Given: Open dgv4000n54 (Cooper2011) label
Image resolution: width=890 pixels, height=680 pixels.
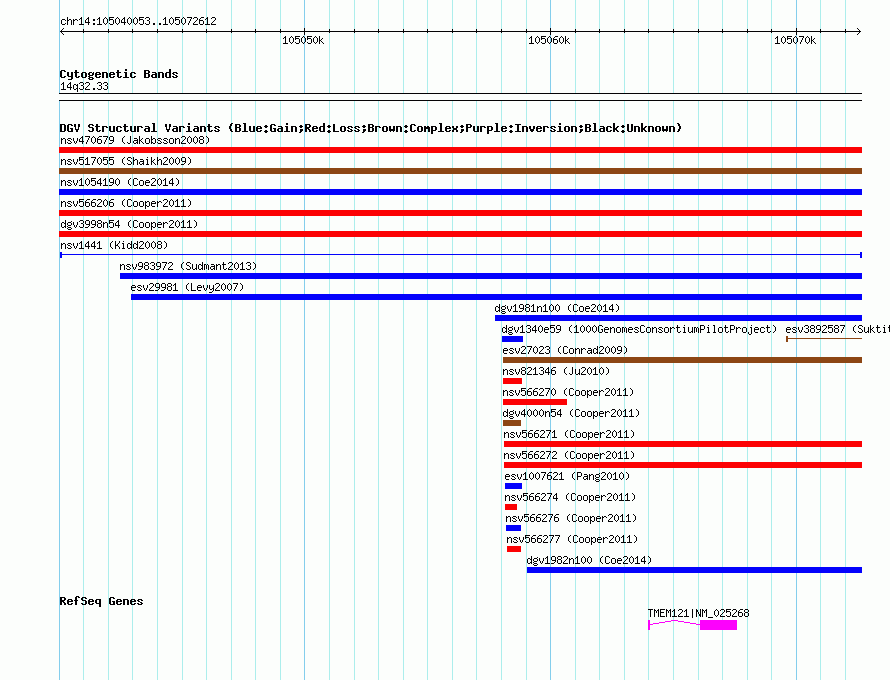Looking at the screenshot, I should coord(571,413).
